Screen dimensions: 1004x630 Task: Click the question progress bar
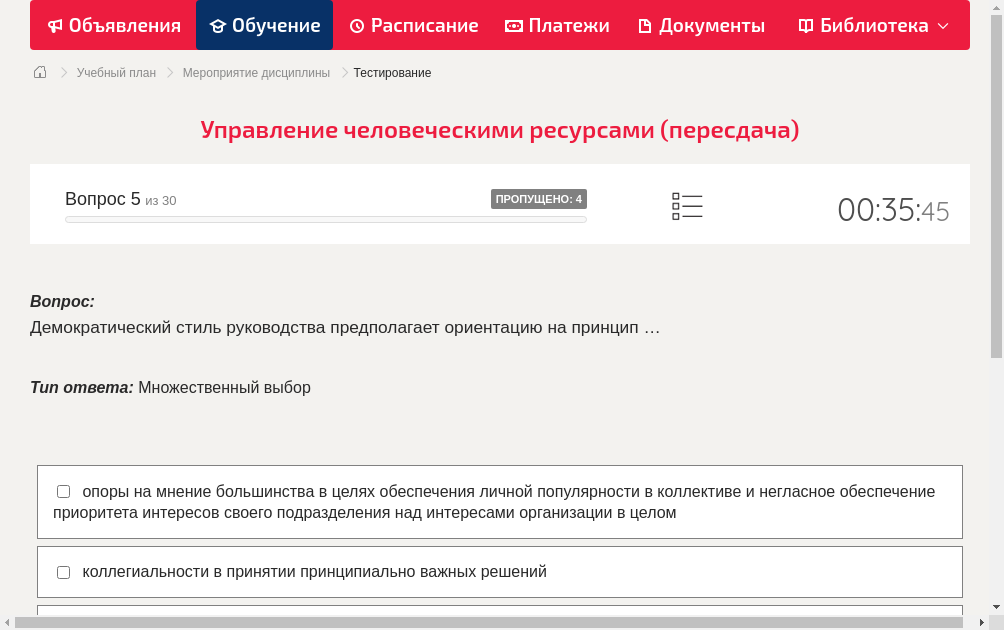pos(325,219)
